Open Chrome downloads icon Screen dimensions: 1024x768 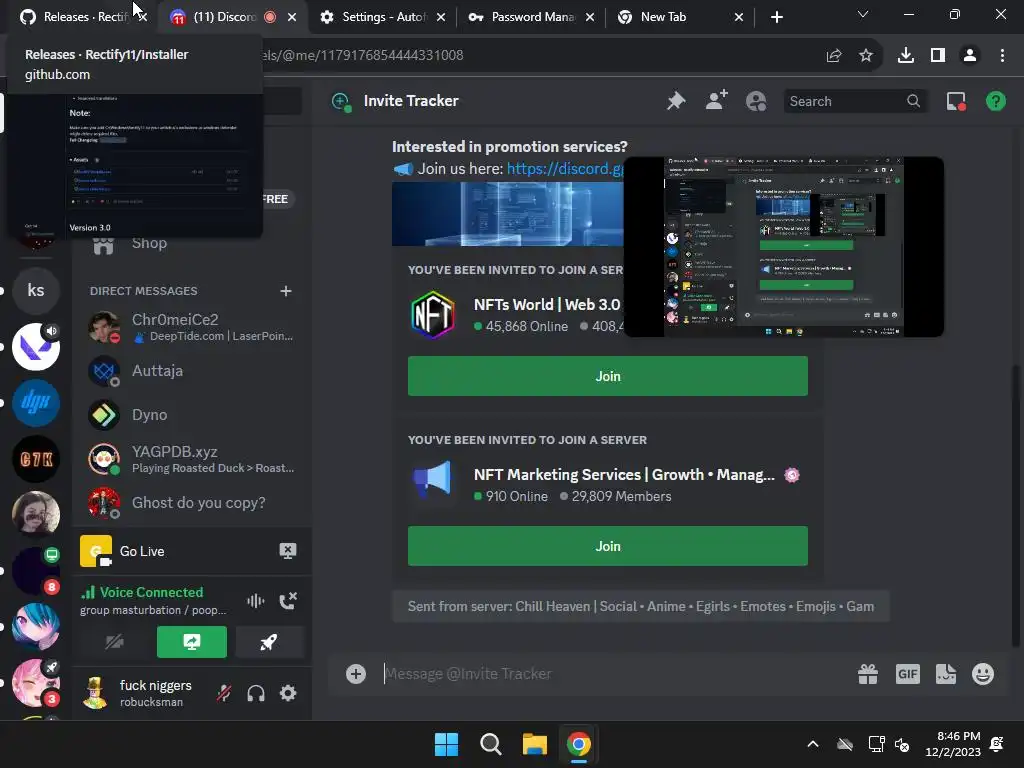(x=906, y=56)
